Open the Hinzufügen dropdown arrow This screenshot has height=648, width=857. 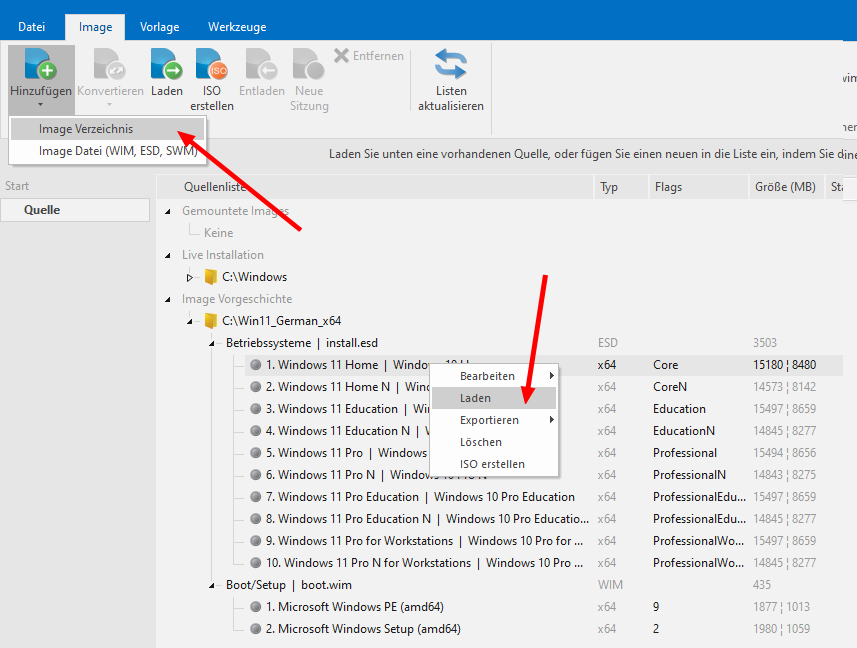(x=40, y=104)
